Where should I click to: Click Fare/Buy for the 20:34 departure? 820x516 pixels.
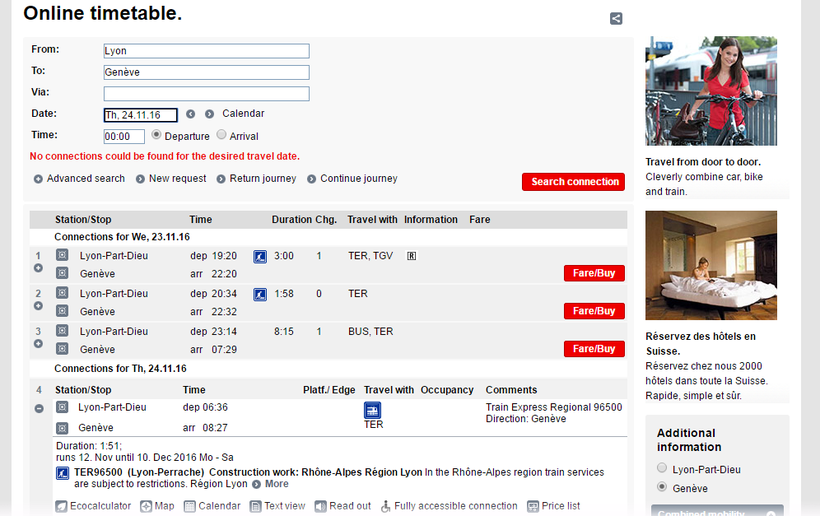pyautogui.click(x=594, y=311)
